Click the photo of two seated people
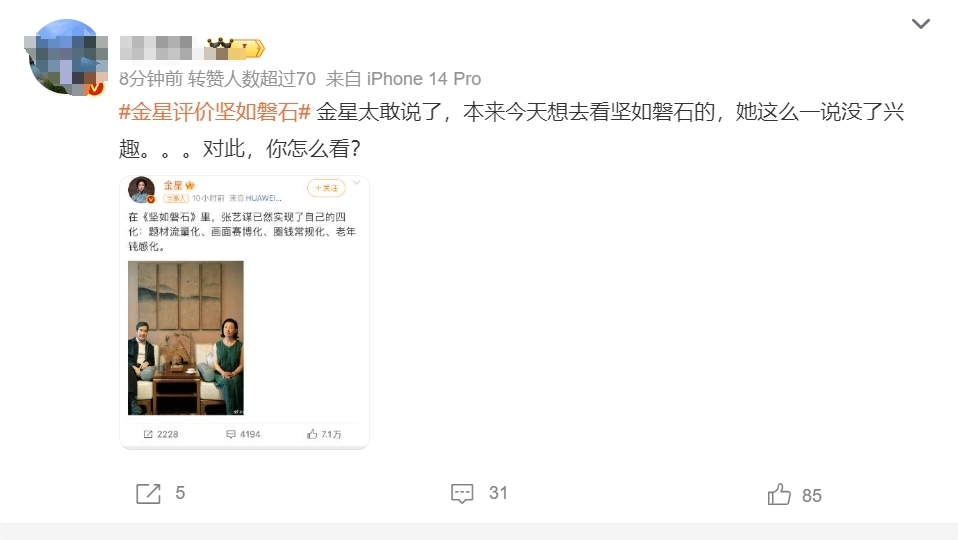Viewport: 958px width, 540px height. [x=186, y=338]
